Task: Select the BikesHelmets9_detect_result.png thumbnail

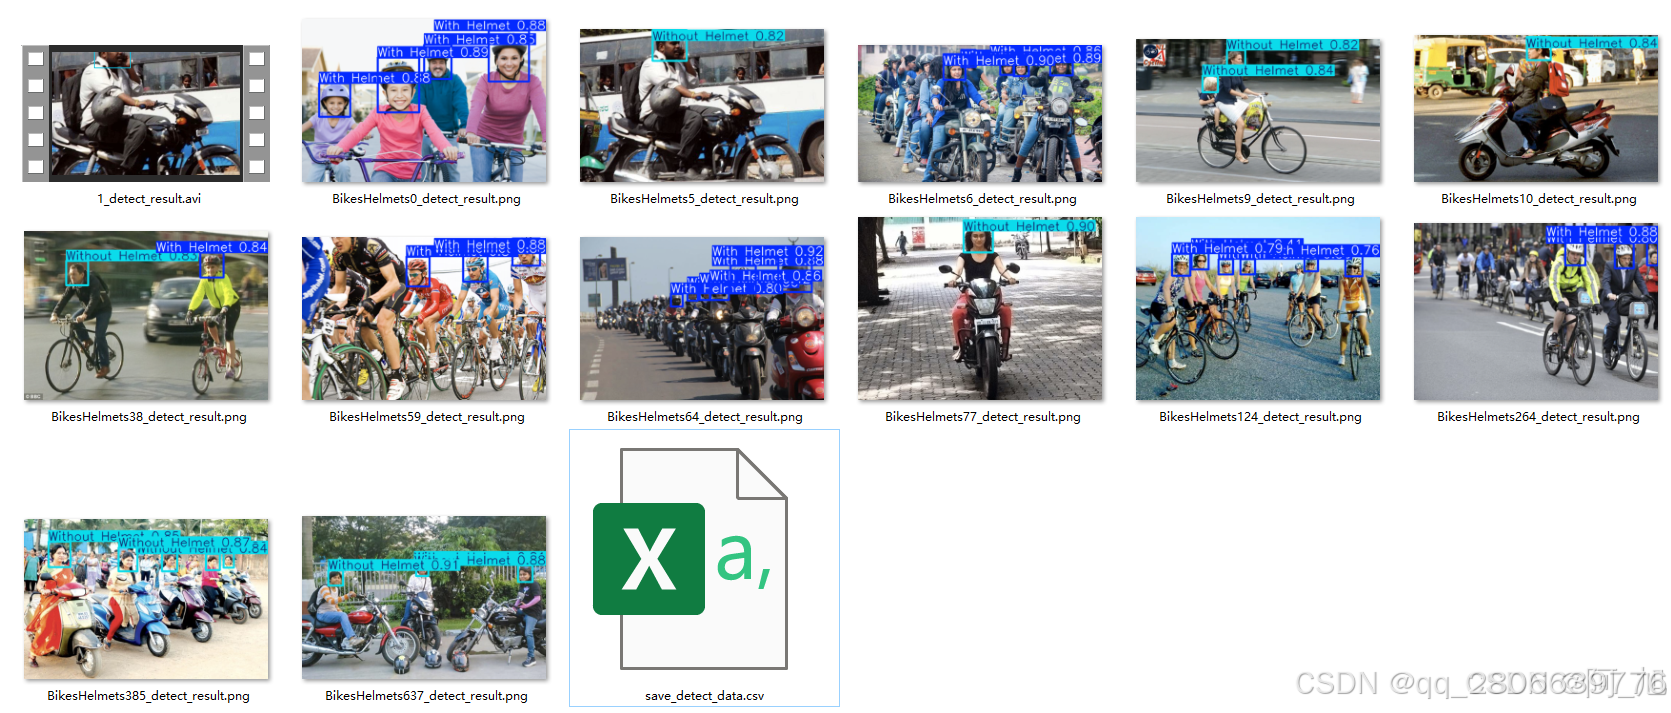Action: [1258, 110]
